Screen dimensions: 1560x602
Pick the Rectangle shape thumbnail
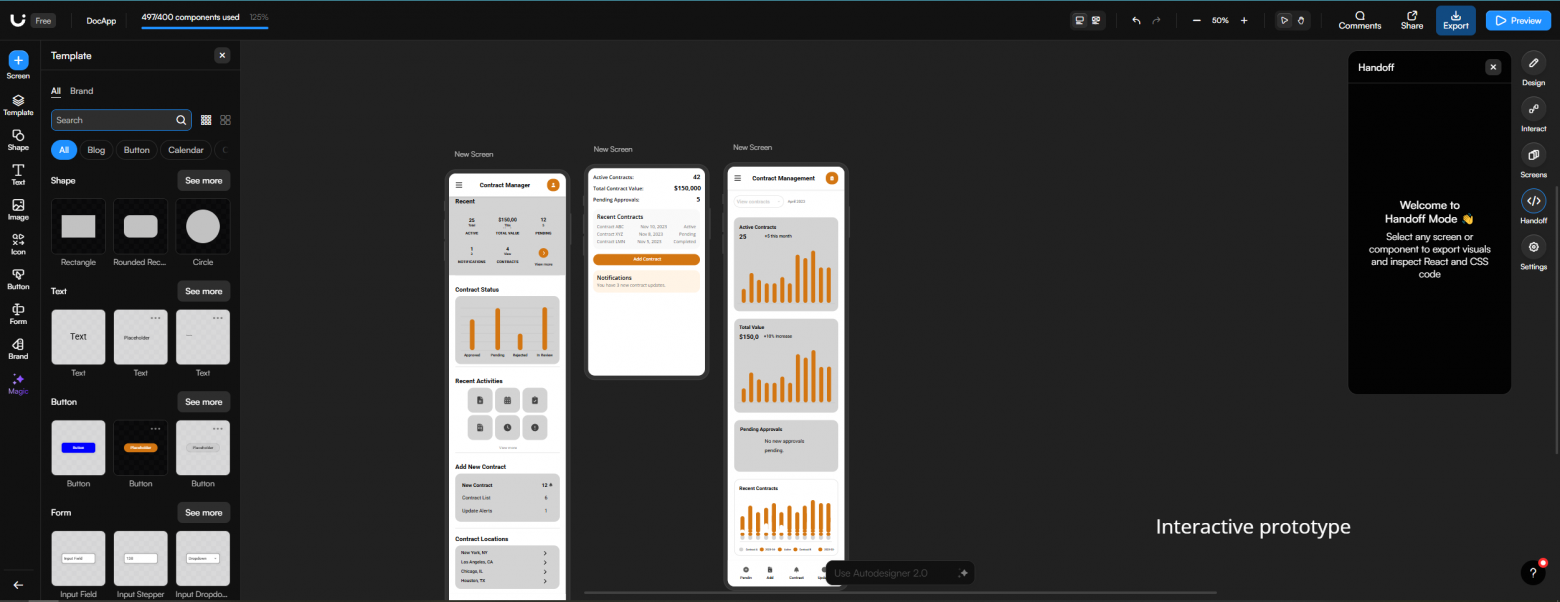click(78, 226)
